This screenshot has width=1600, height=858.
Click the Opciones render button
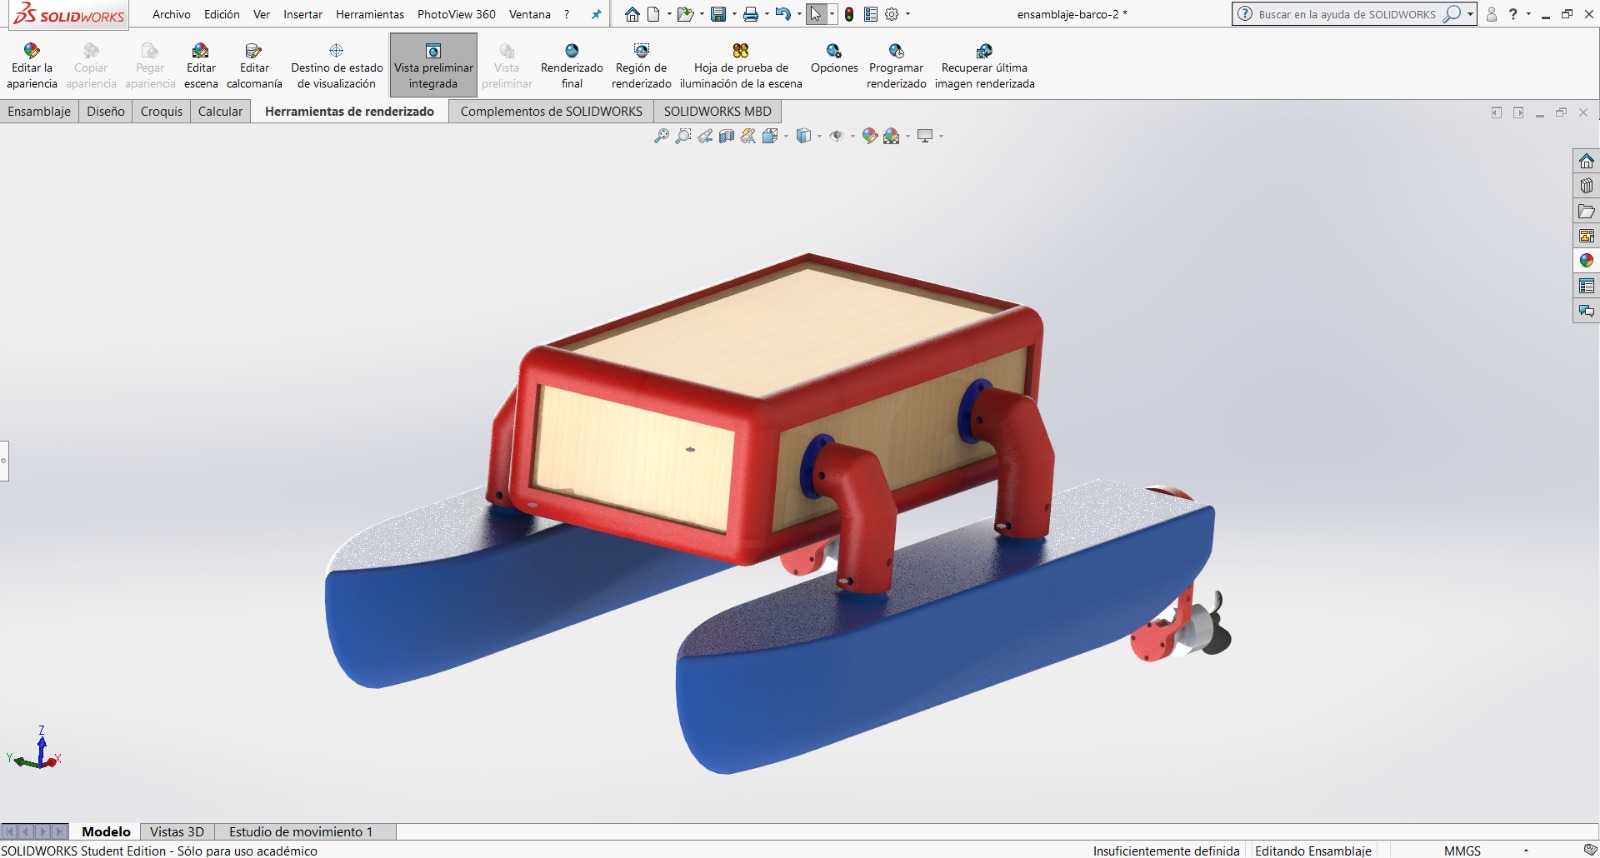[x=834, y=58]
